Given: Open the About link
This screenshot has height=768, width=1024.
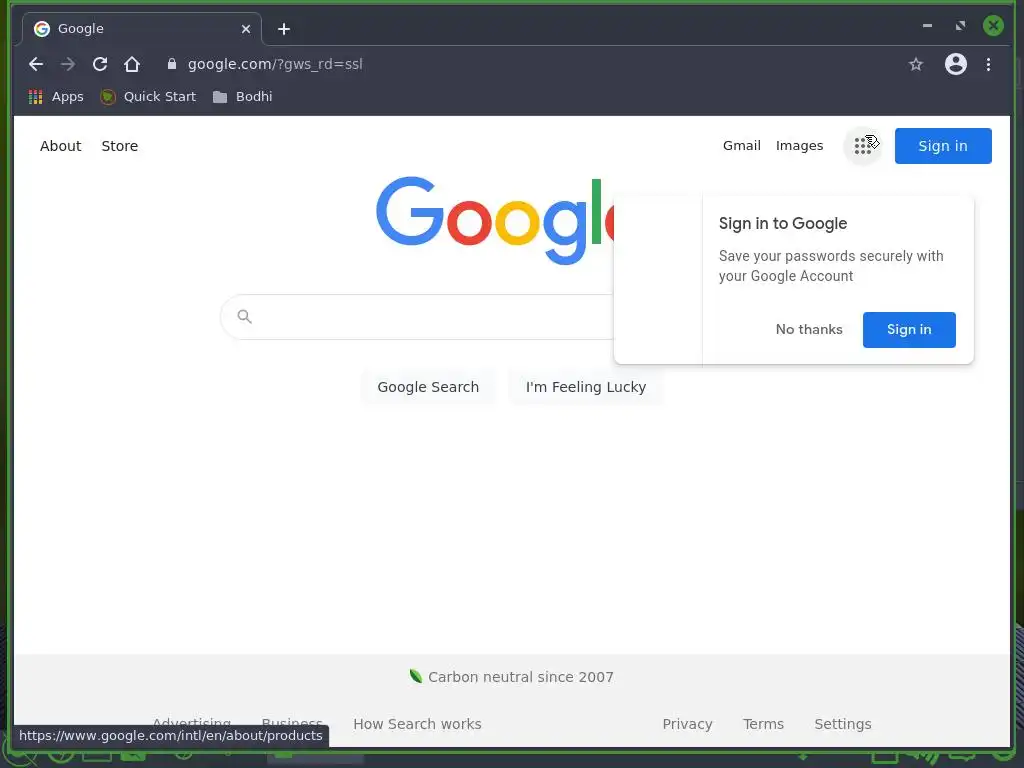Looking at the screenshot, I should [x=61, y=146].
